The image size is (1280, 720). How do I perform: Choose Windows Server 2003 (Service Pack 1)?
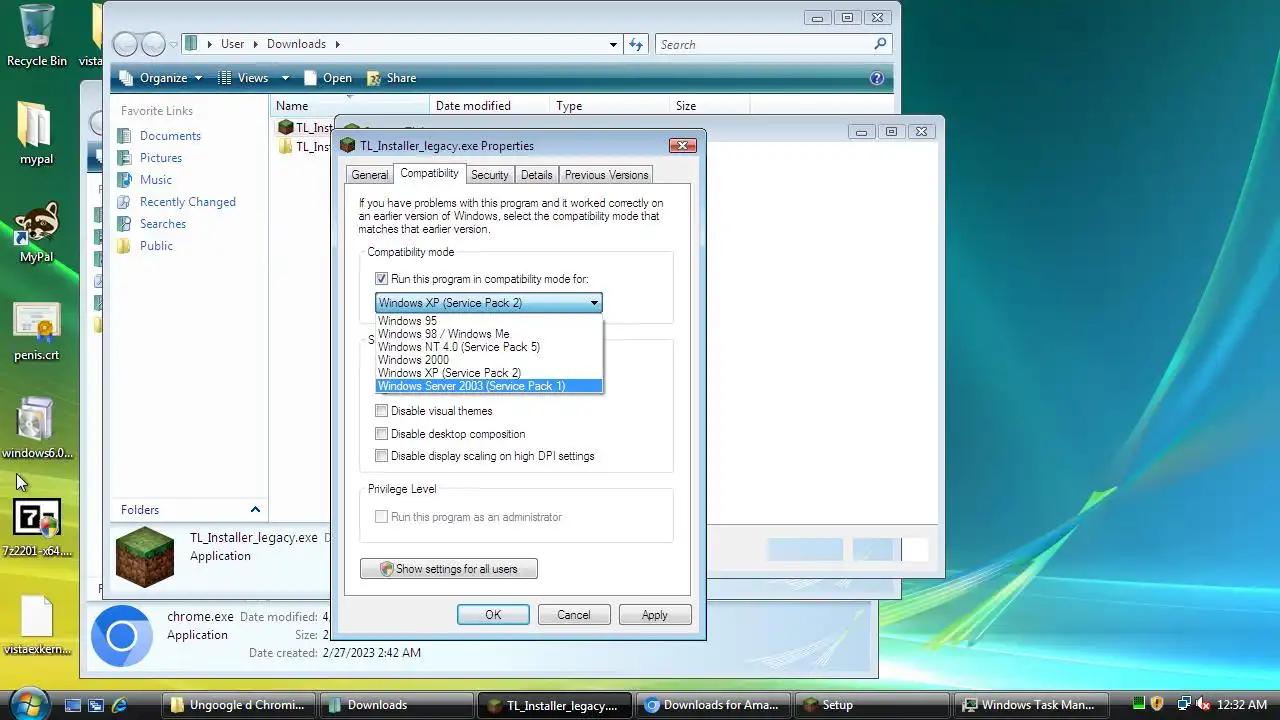pos(489,386)
